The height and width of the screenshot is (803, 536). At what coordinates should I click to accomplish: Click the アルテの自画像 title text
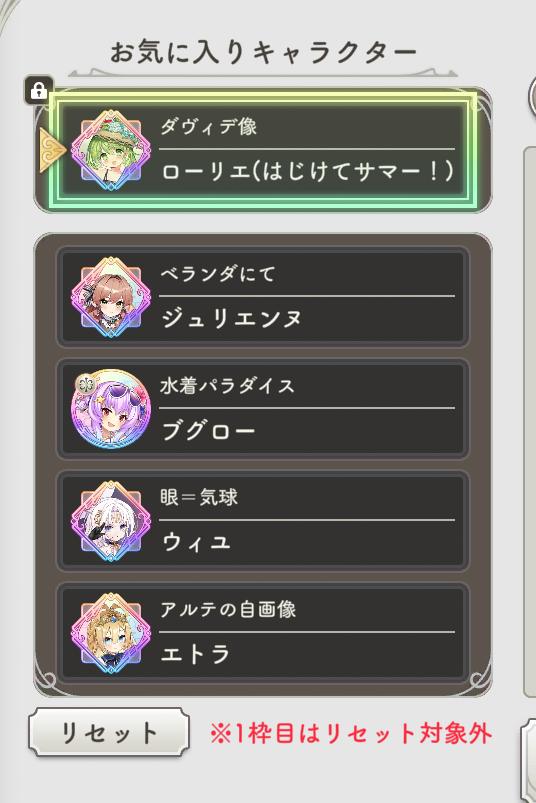point(228,609)
